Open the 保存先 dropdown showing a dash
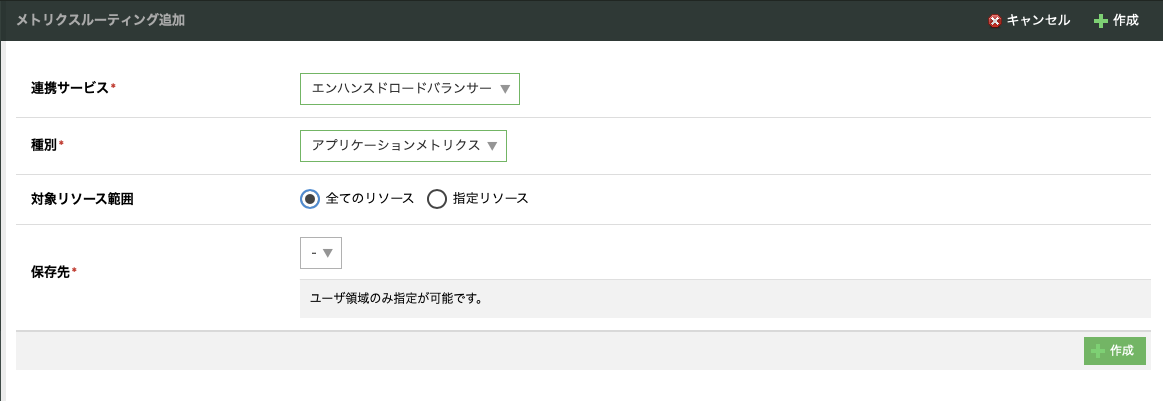The image size is (1163, 401). pyautogui.click(x=320, y=253)
